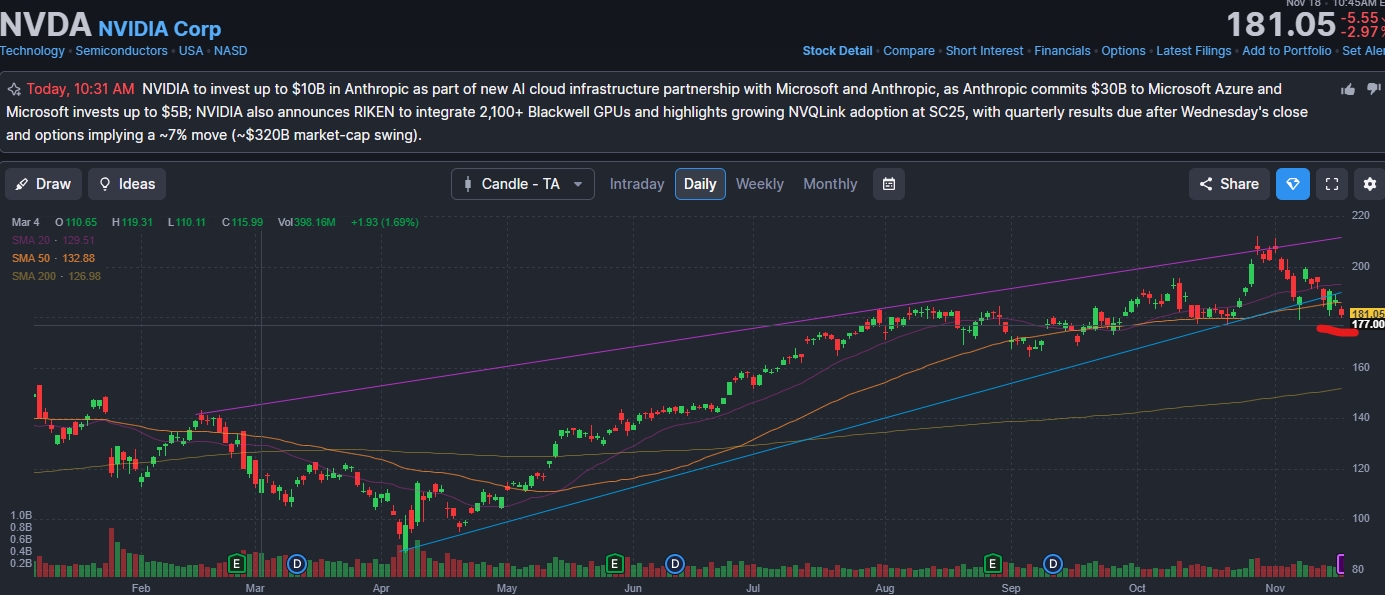Click the dividend D marker near June
The width and height of the screenshot is (1385, 595).
tap(675, 564)
